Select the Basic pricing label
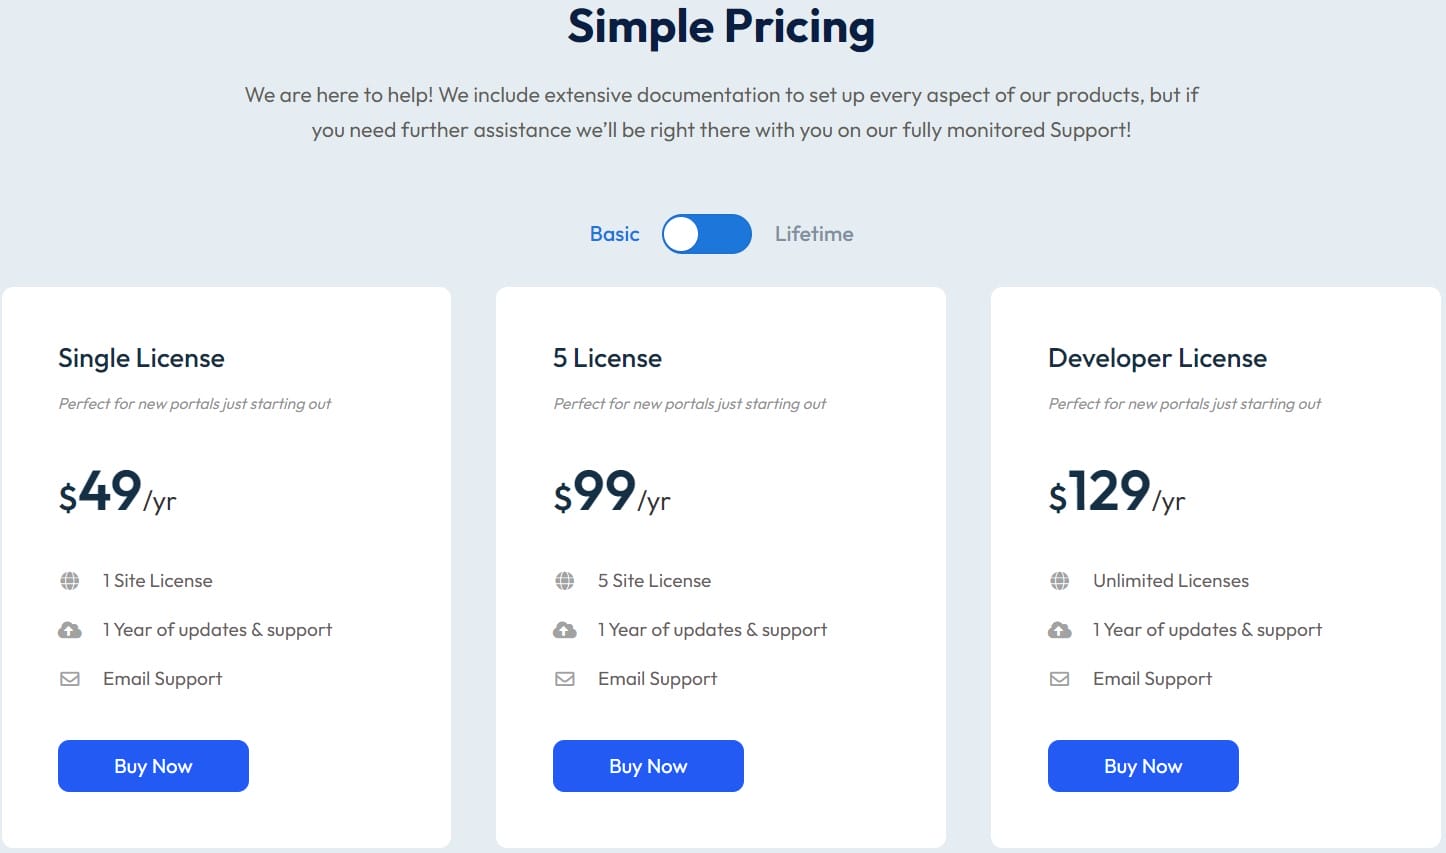The image size is (1446, 853). [x=614, y=234]
